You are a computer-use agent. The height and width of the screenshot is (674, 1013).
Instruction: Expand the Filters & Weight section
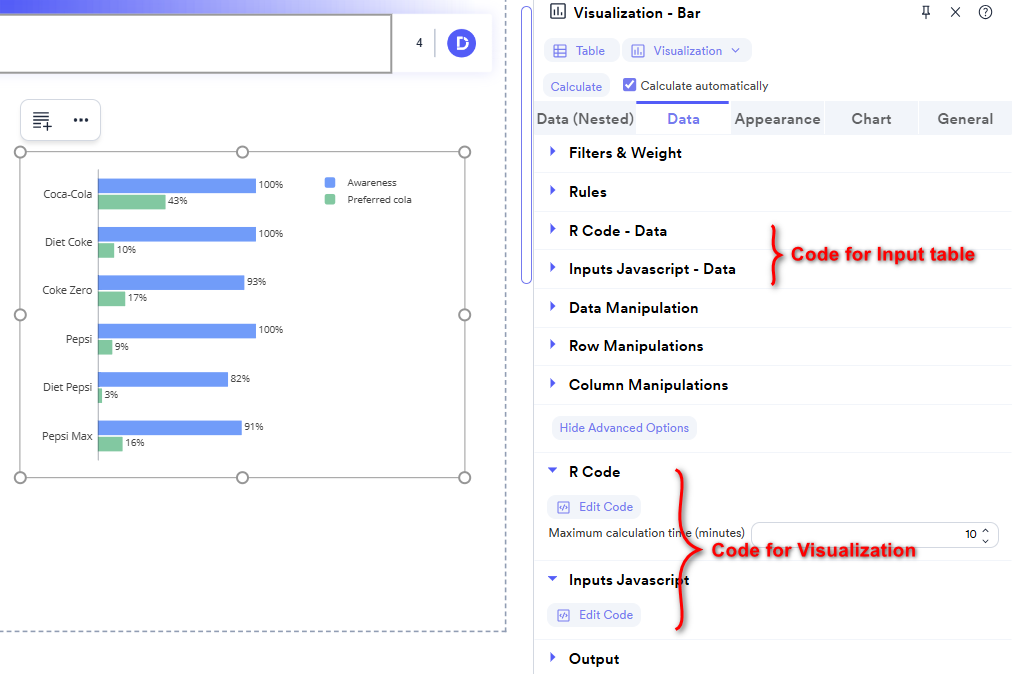tap(553, 152)
